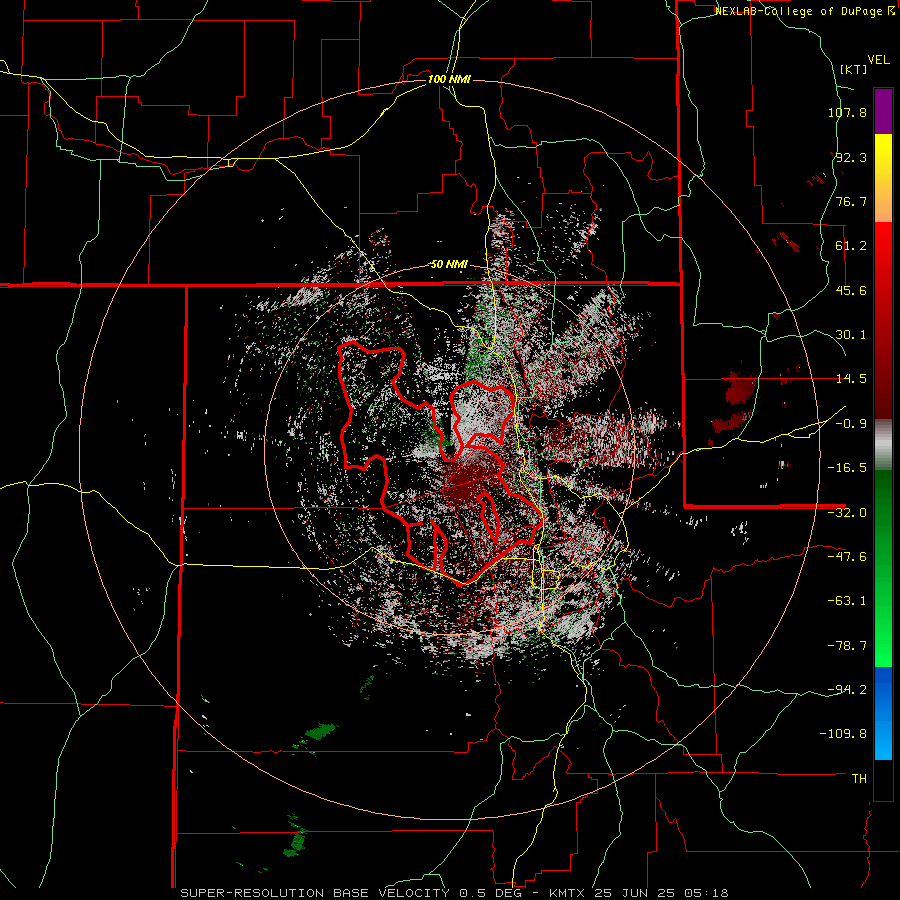The height and width of the screenshot is (900, 900).
Task: Click the -94.2 scale label
Action: (x=847, y=689)
